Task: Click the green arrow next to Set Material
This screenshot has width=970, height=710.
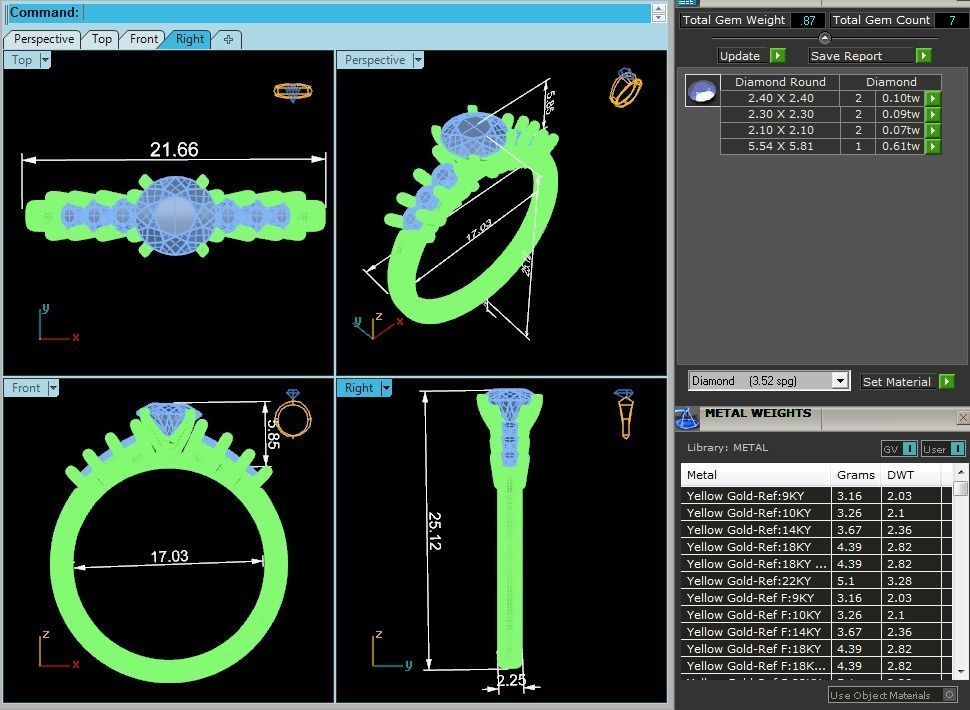Action: [x=946, y=381]
